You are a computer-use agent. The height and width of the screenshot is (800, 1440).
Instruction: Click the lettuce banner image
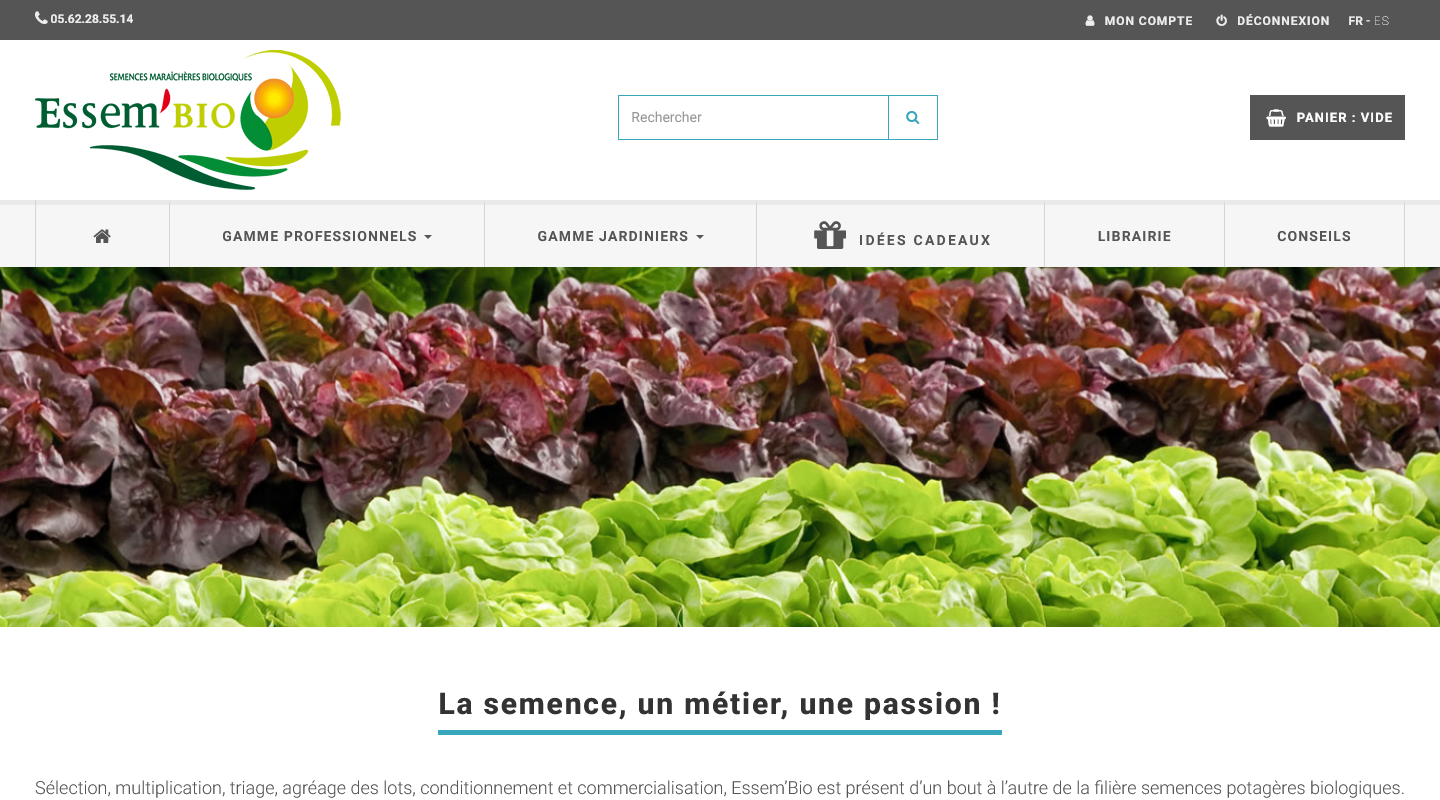pyautogui.click(x=720, y=447)
